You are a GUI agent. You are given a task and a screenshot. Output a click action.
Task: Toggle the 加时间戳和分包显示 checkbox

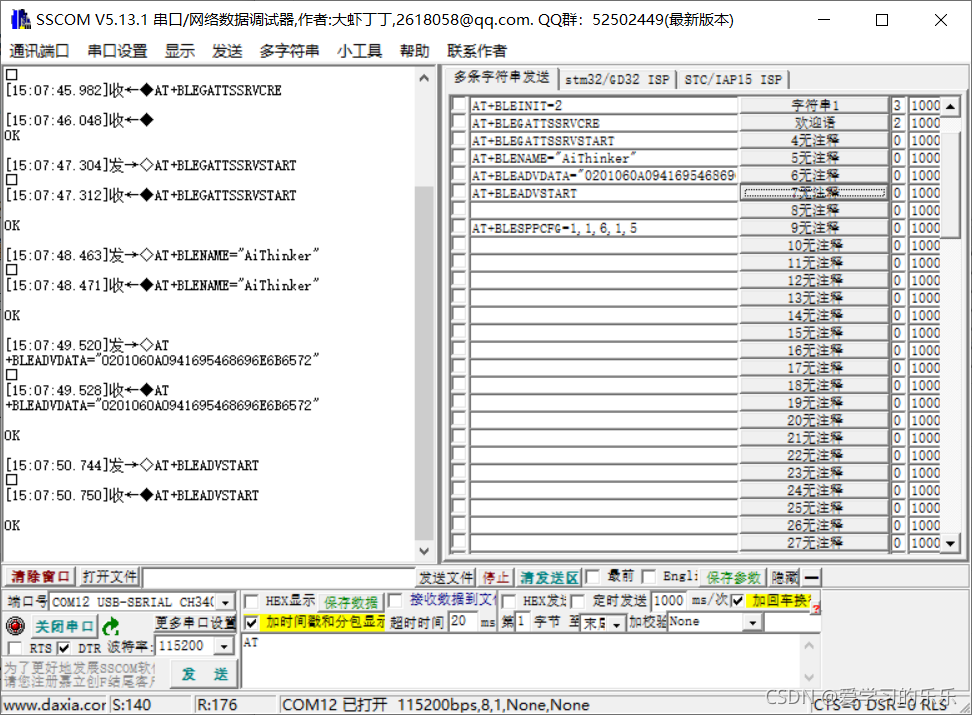[252, 622]
